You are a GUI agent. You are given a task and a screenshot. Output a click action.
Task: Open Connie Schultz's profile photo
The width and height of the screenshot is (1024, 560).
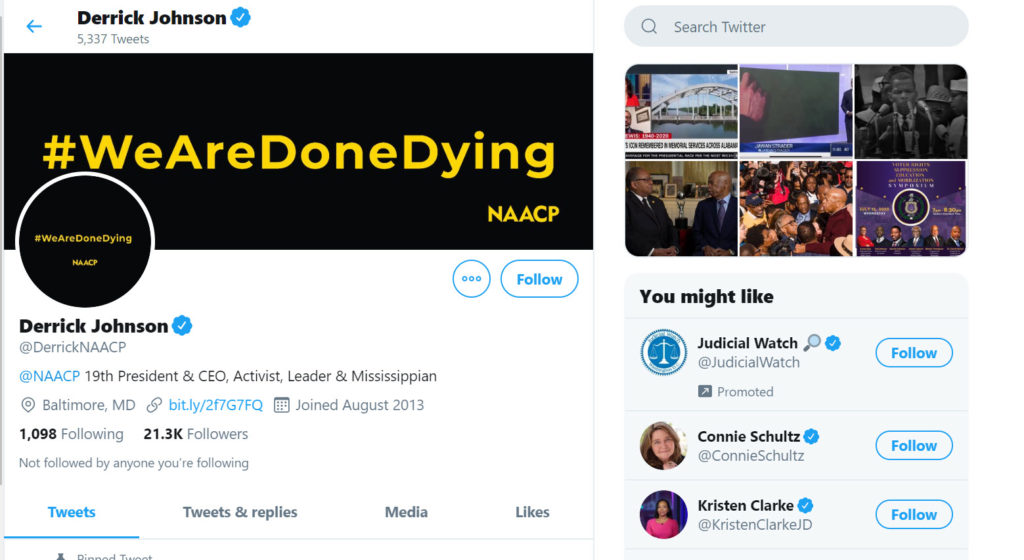[664, 446]
